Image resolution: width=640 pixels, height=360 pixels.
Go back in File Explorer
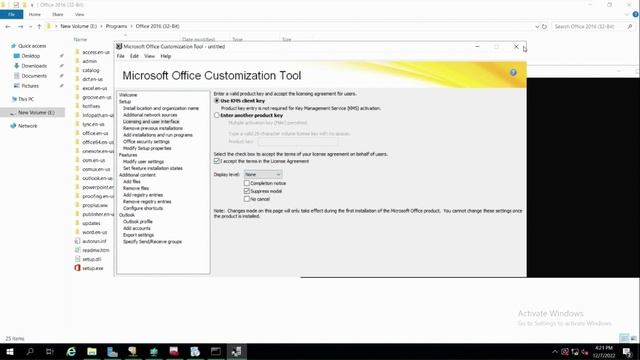(8, 27)
